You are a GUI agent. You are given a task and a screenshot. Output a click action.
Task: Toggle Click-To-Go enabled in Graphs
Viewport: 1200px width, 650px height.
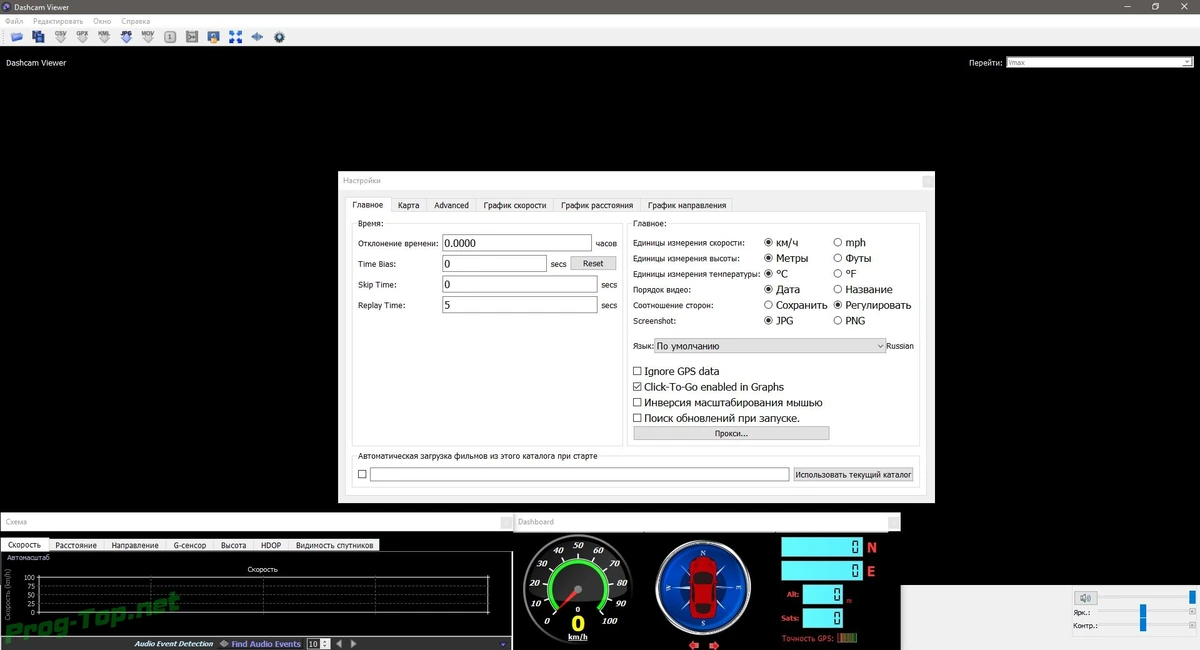point(708,387)
